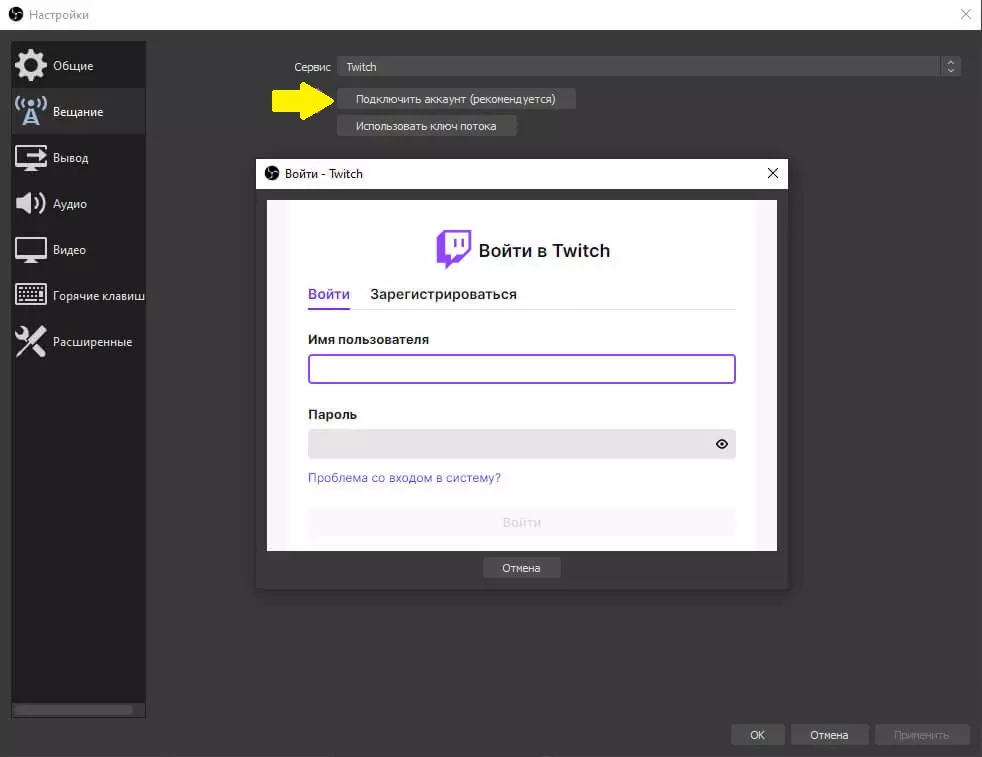Close the Войти - Twitch dialog
This screenshot has height=757, width=982.
coord(773,173)
